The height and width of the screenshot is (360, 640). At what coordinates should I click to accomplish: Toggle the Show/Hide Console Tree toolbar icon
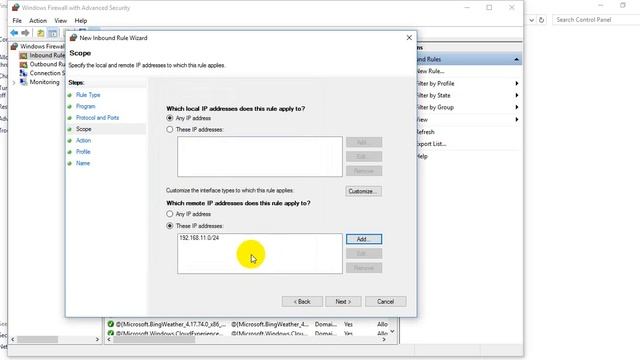53,33
